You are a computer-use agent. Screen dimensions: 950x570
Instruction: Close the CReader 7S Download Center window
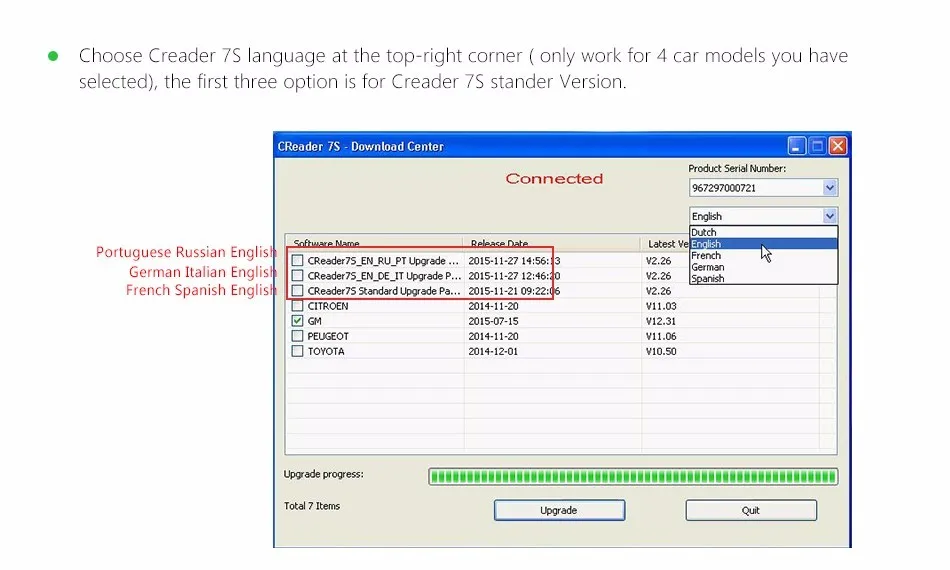[837, 146]
